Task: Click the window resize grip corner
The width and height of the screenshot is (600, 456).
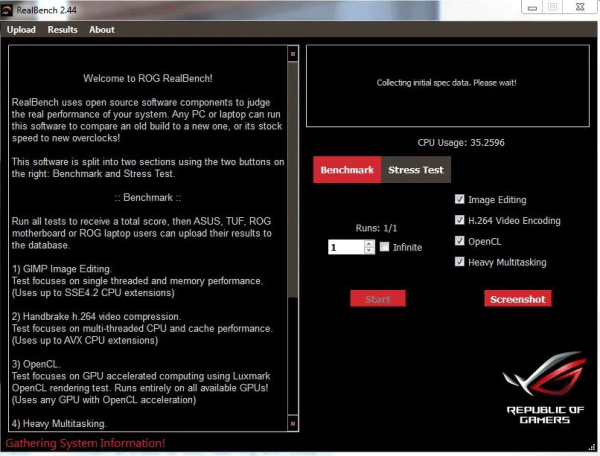Action: (x=592, y=446)
